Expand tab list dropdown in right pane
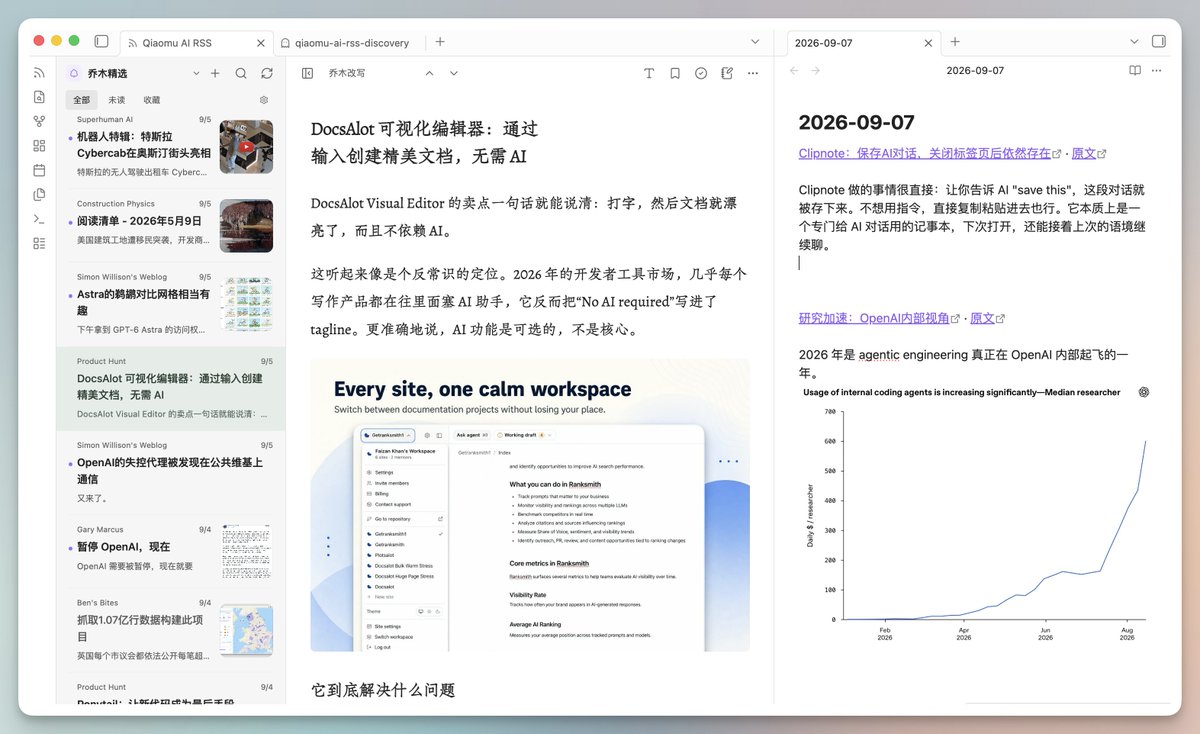1200x734 pixels. coord(1134,42)
